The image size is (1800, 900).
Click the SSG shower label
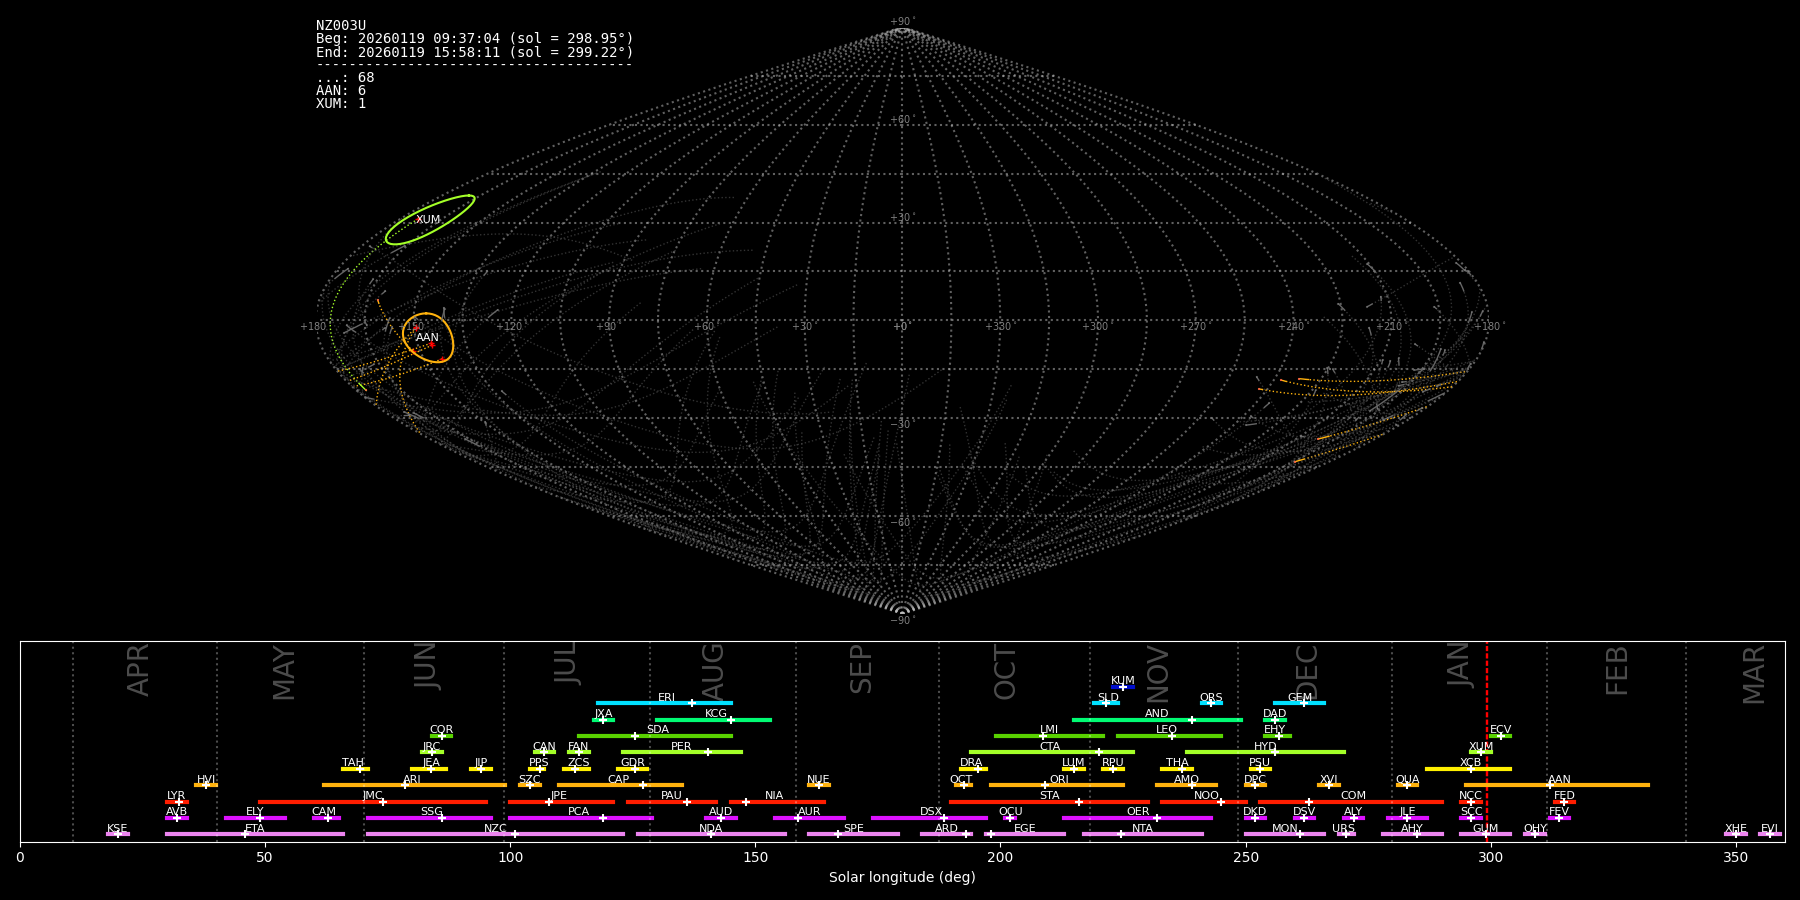coord(432,812)
